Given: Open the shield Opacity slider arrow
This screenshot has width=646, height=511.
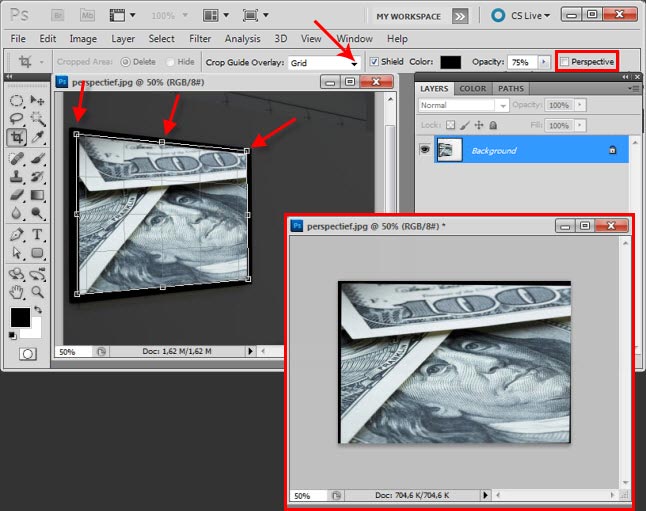Looking at the screenshot, I should [x=544, y=62].
